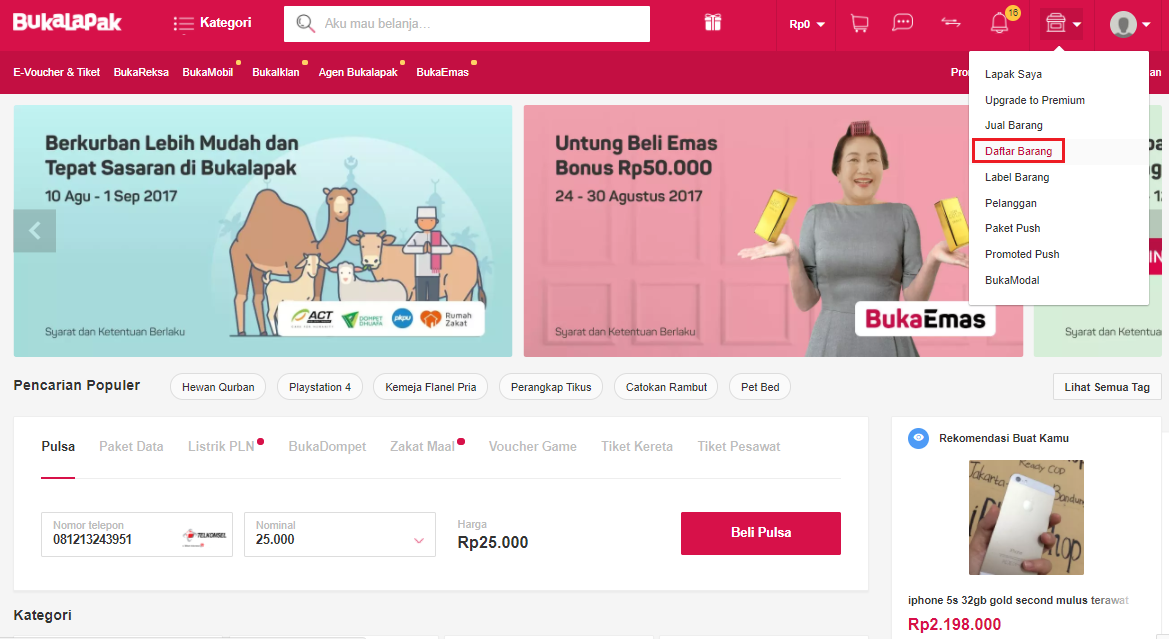This screenshot has height=639, width=1169.
Task: Click the Playstation 4 popular tag
Action: pyautogui.click(x=320, y=387)
